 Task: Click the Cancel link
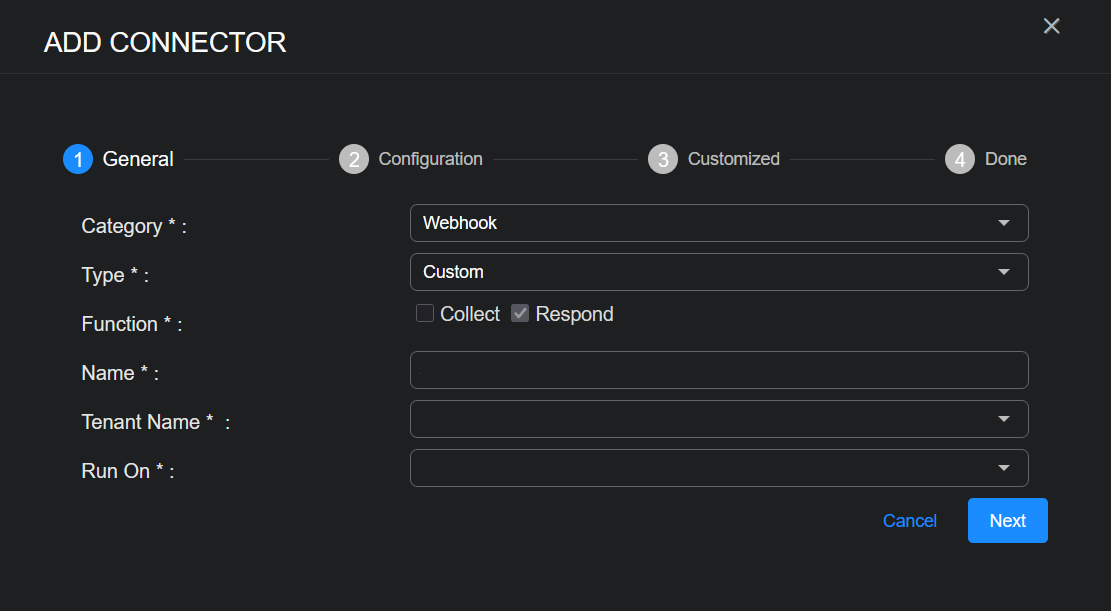tap(909, 521)
